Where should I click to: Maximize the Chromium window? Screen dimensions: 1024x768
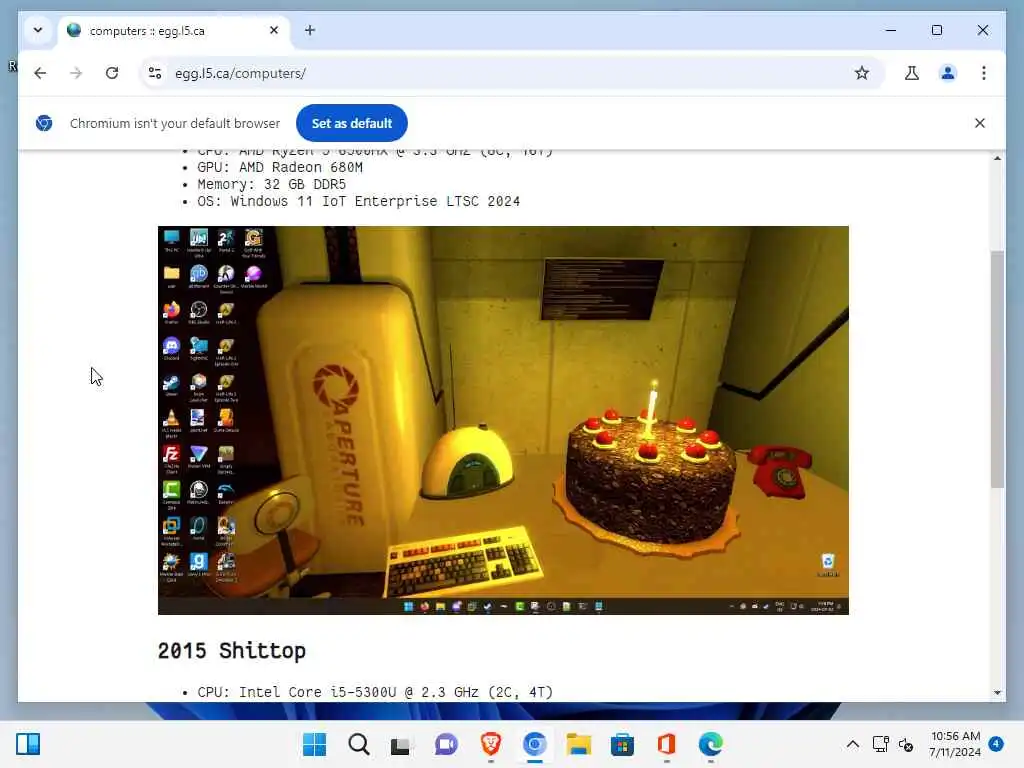point(936,30)
